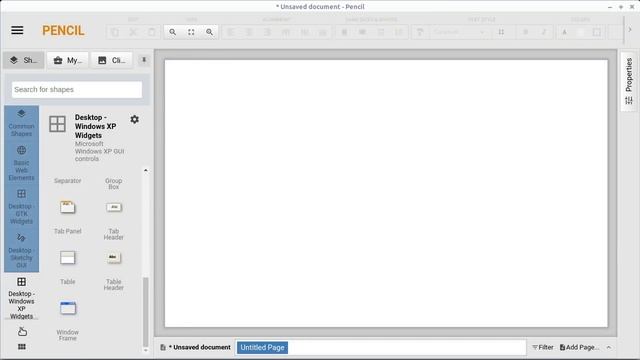Select the Group Box shape label
The image size is (640, 360).
pos(113,184)
